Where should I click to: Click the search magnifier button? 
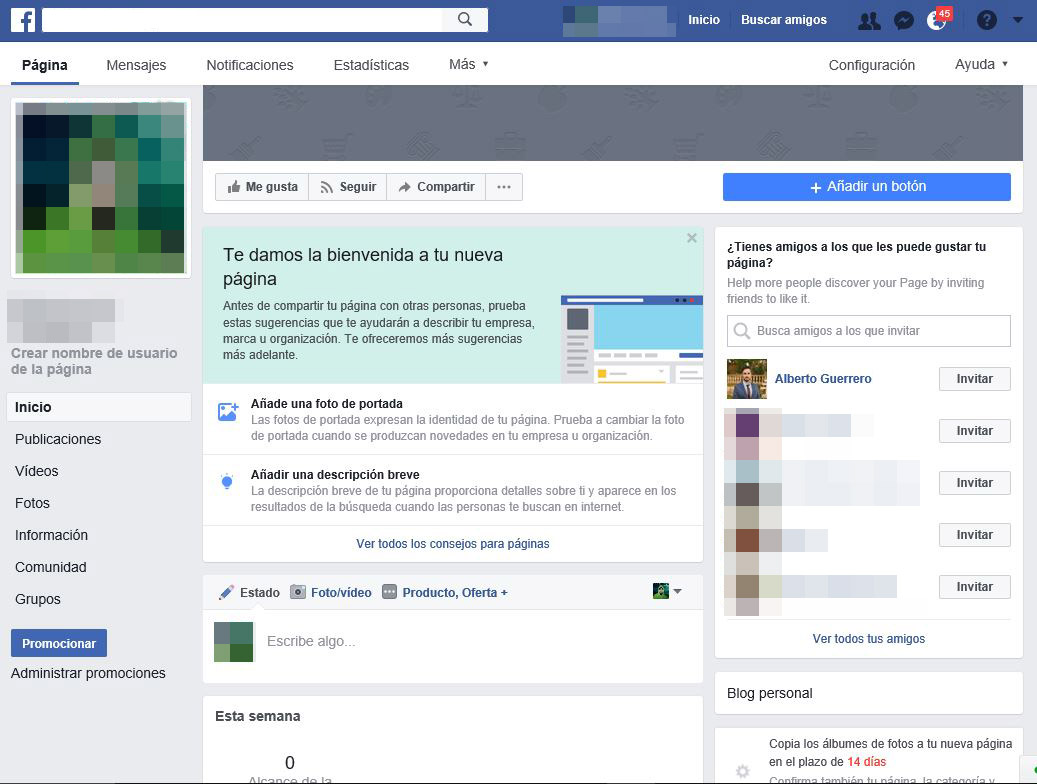[465, 19]
